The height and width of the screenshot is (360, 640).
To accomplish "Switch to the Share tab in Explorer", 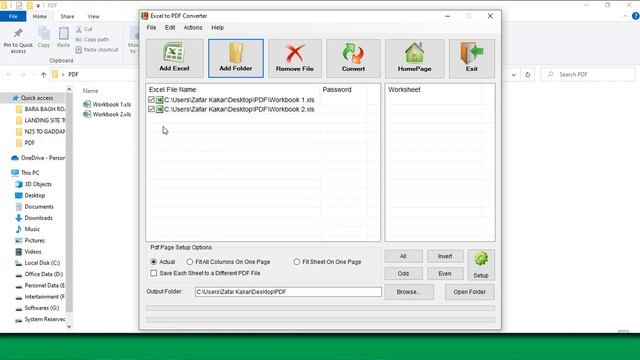I will 67,16.
